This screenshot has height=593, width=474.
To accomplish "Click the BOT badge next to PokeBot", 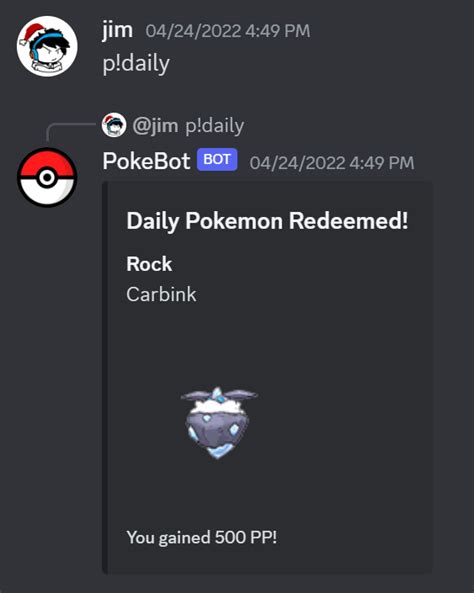I will (217, 160).
